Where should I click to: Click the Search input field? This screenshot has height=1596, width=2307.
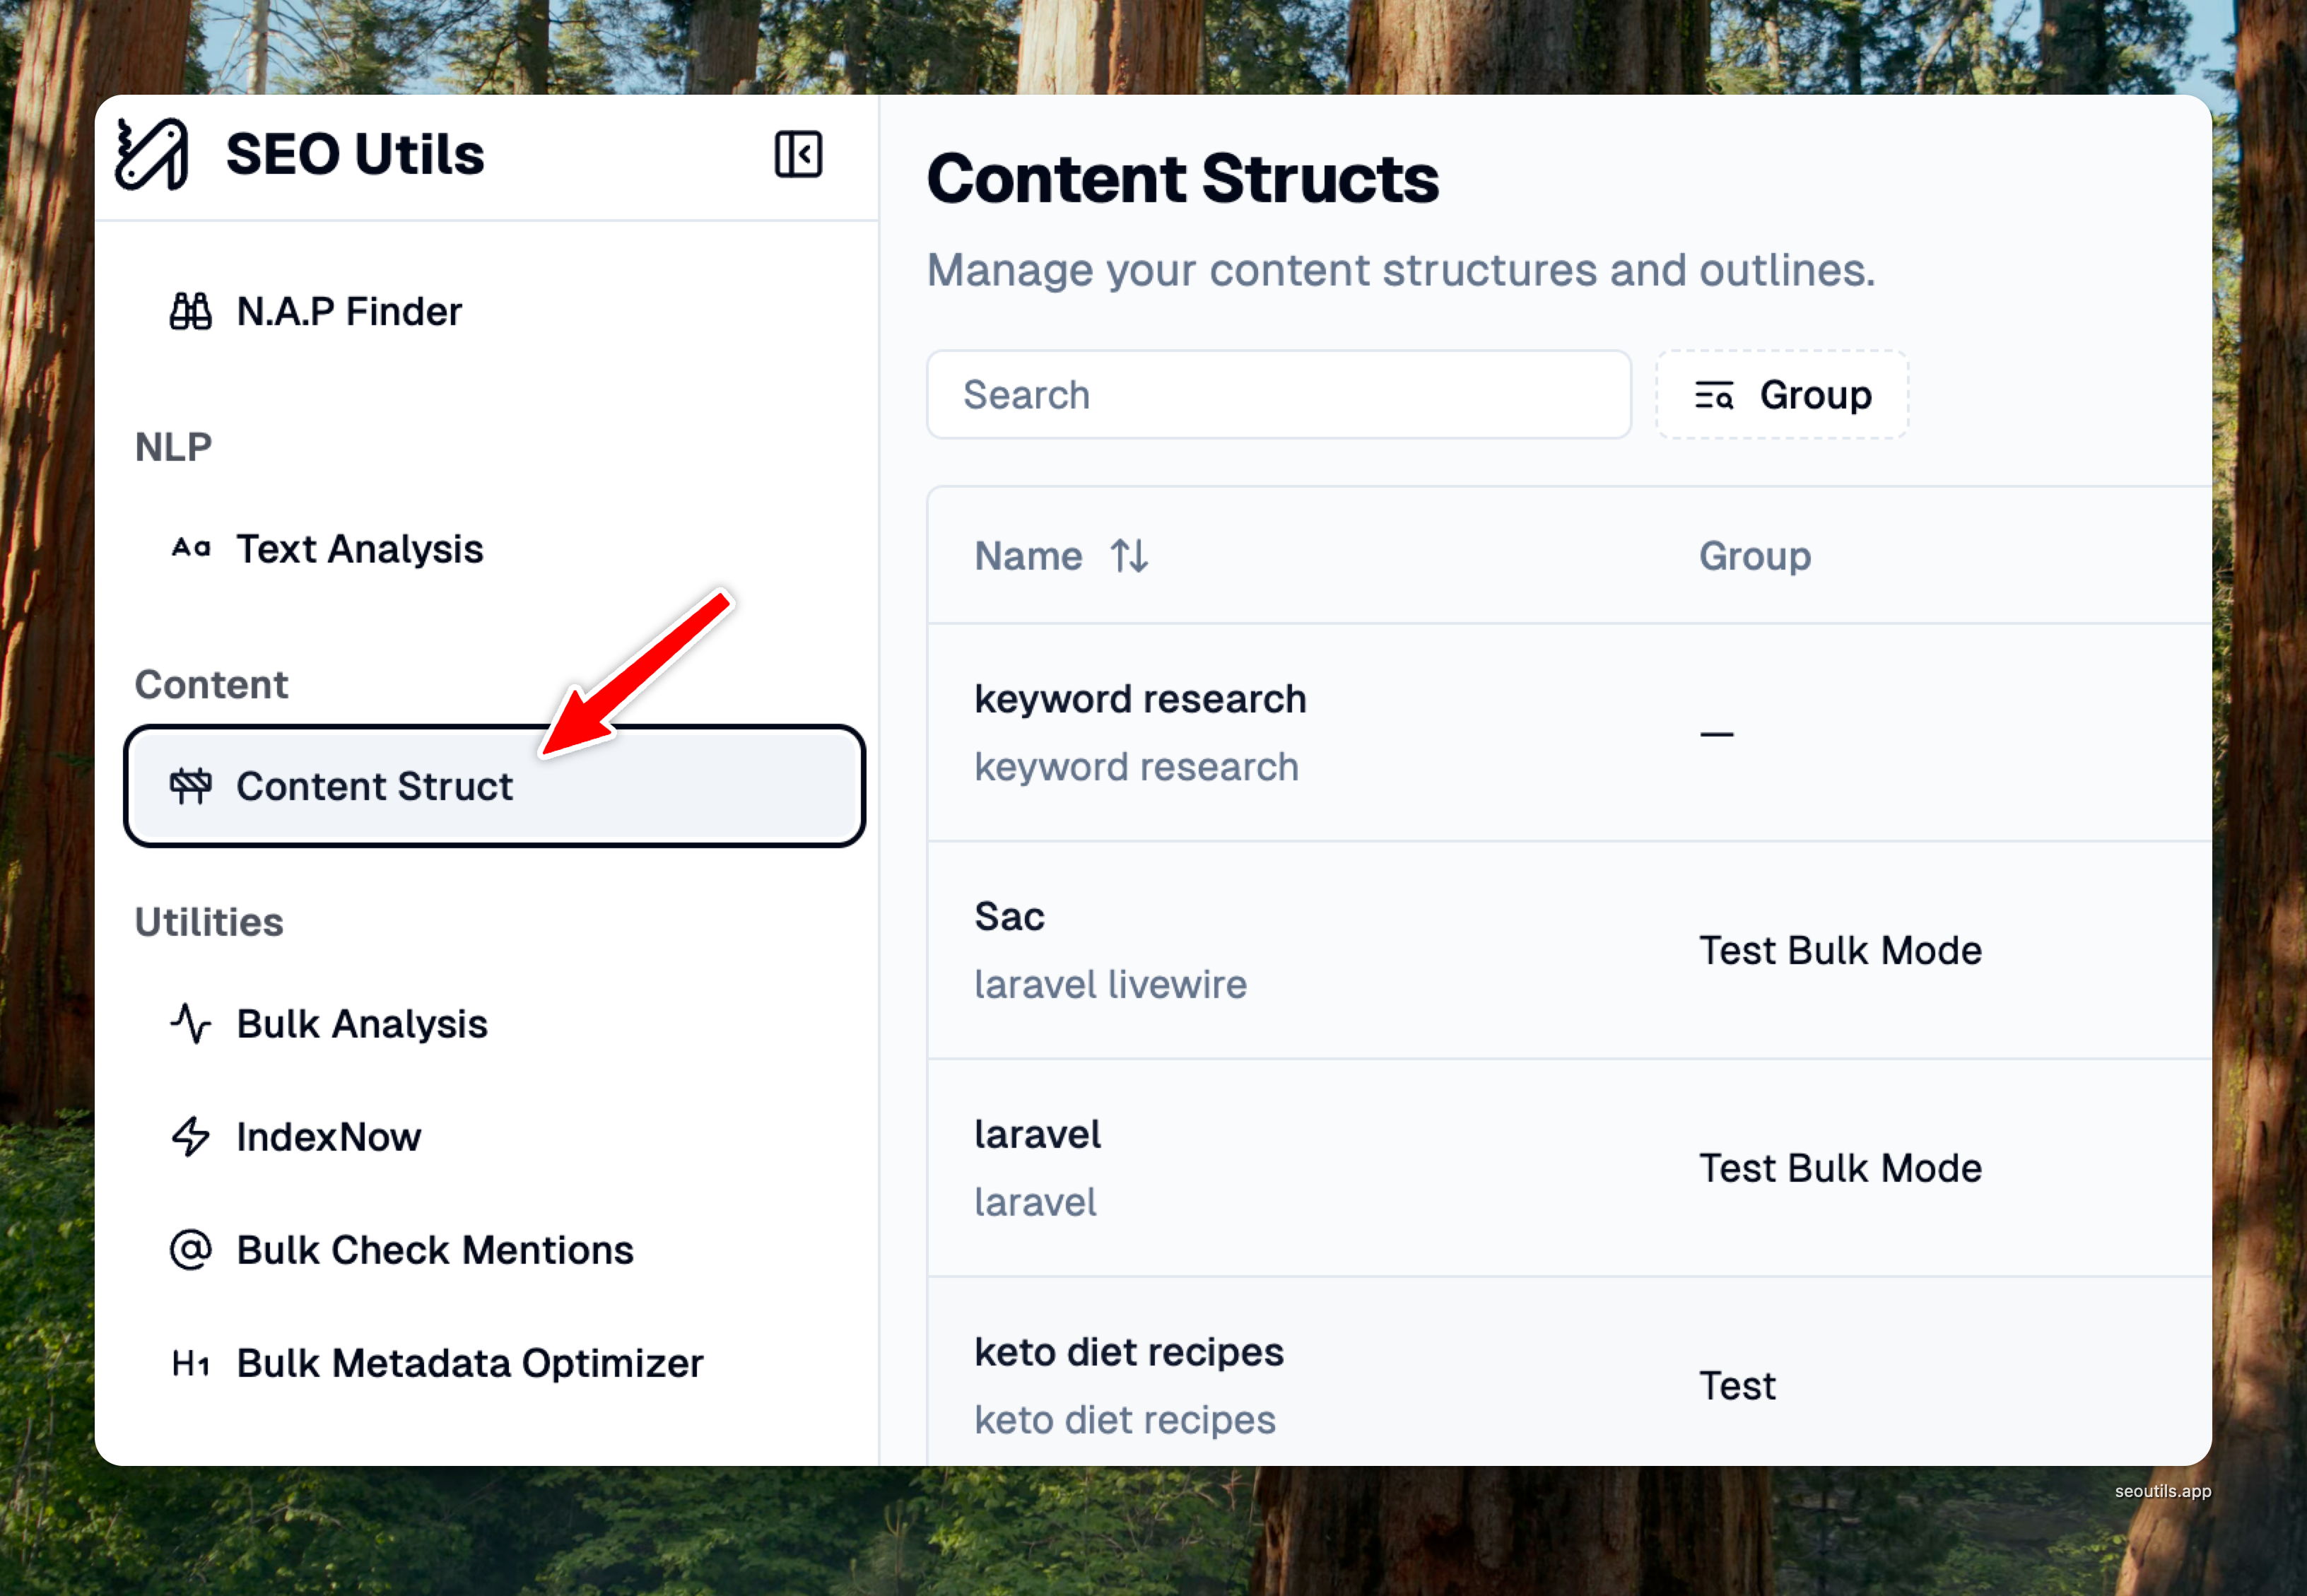pyautogui.click(x=1278, y=395)
